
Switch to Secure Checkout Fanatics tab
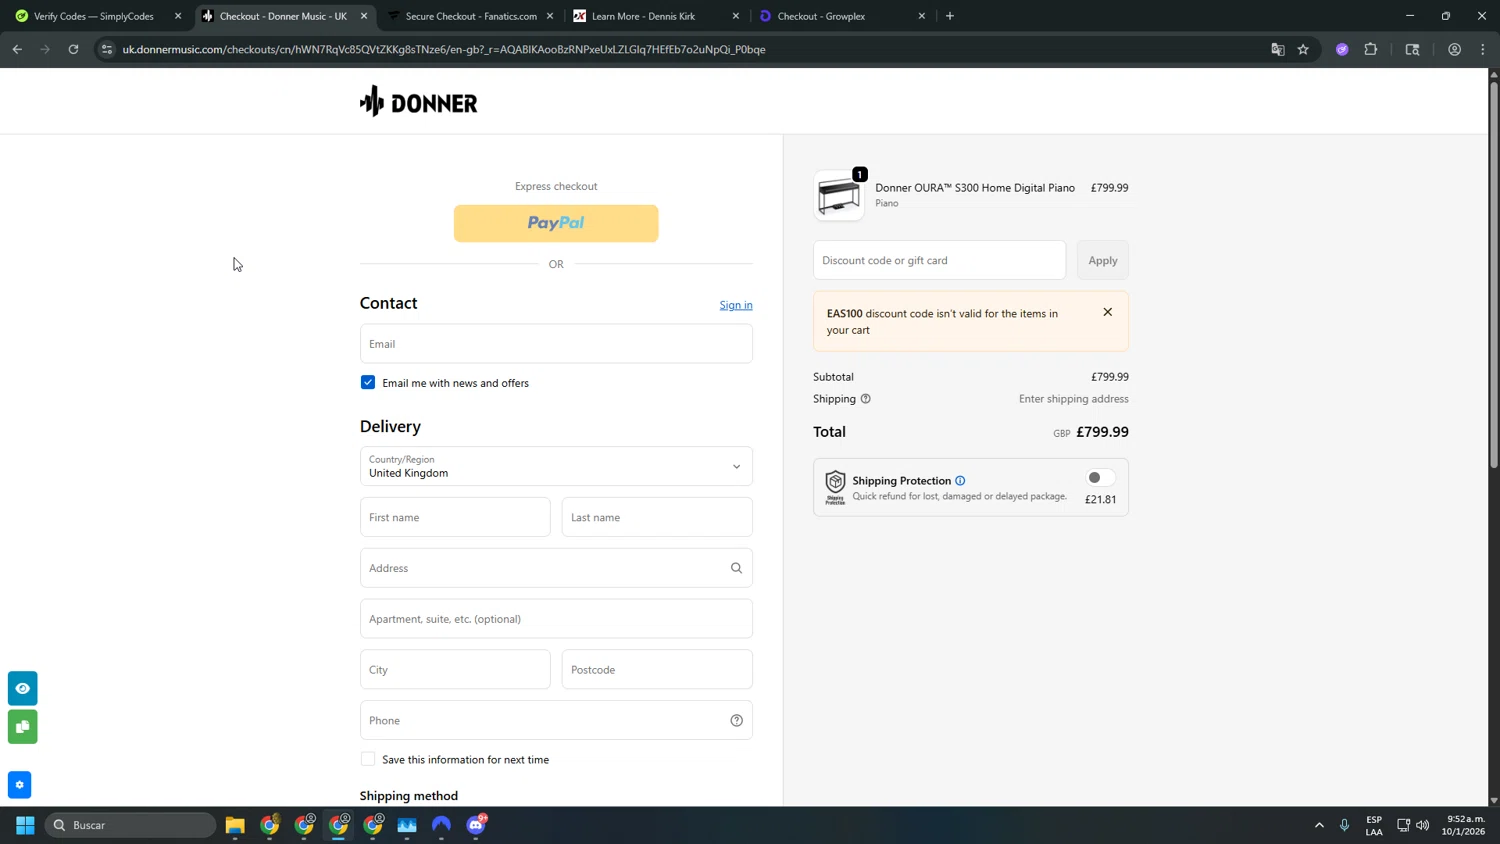tap(470, 16)
